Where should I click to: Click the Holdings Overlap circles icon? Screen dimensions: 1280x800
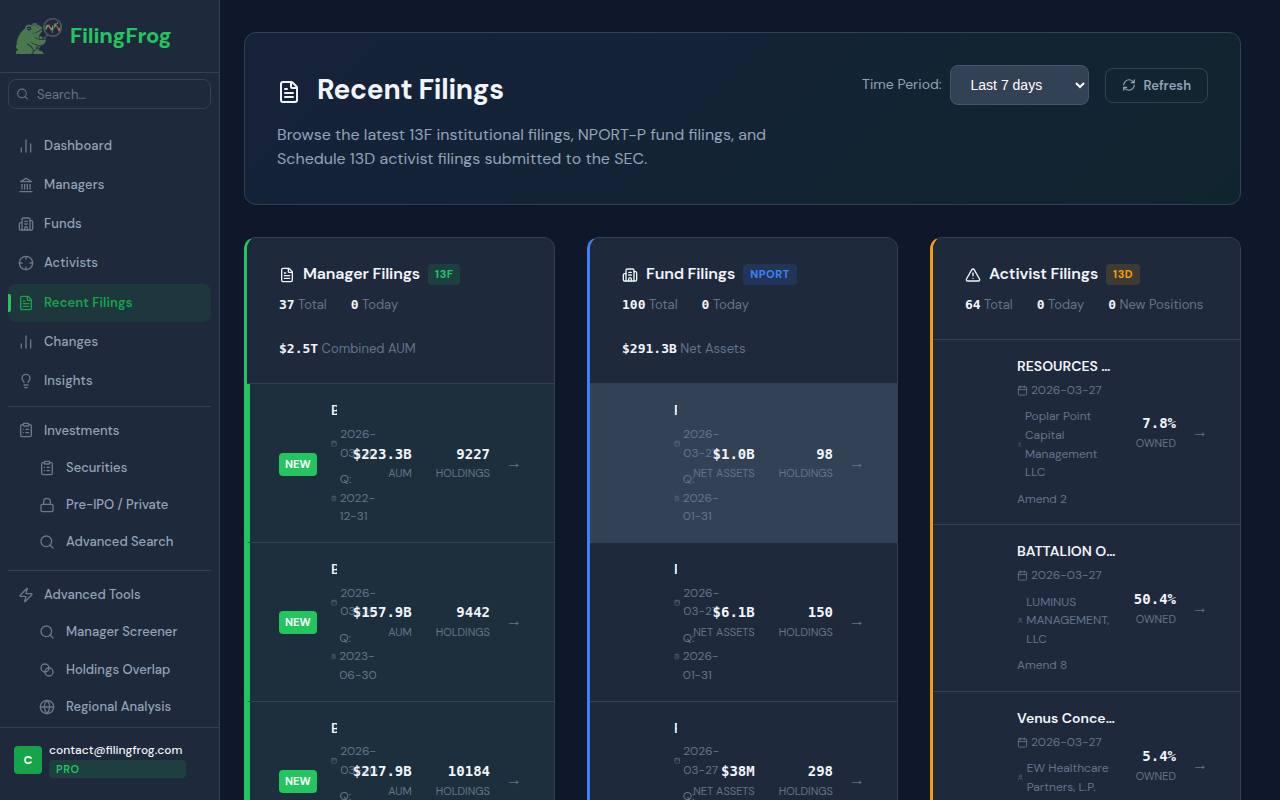(47, 670)
